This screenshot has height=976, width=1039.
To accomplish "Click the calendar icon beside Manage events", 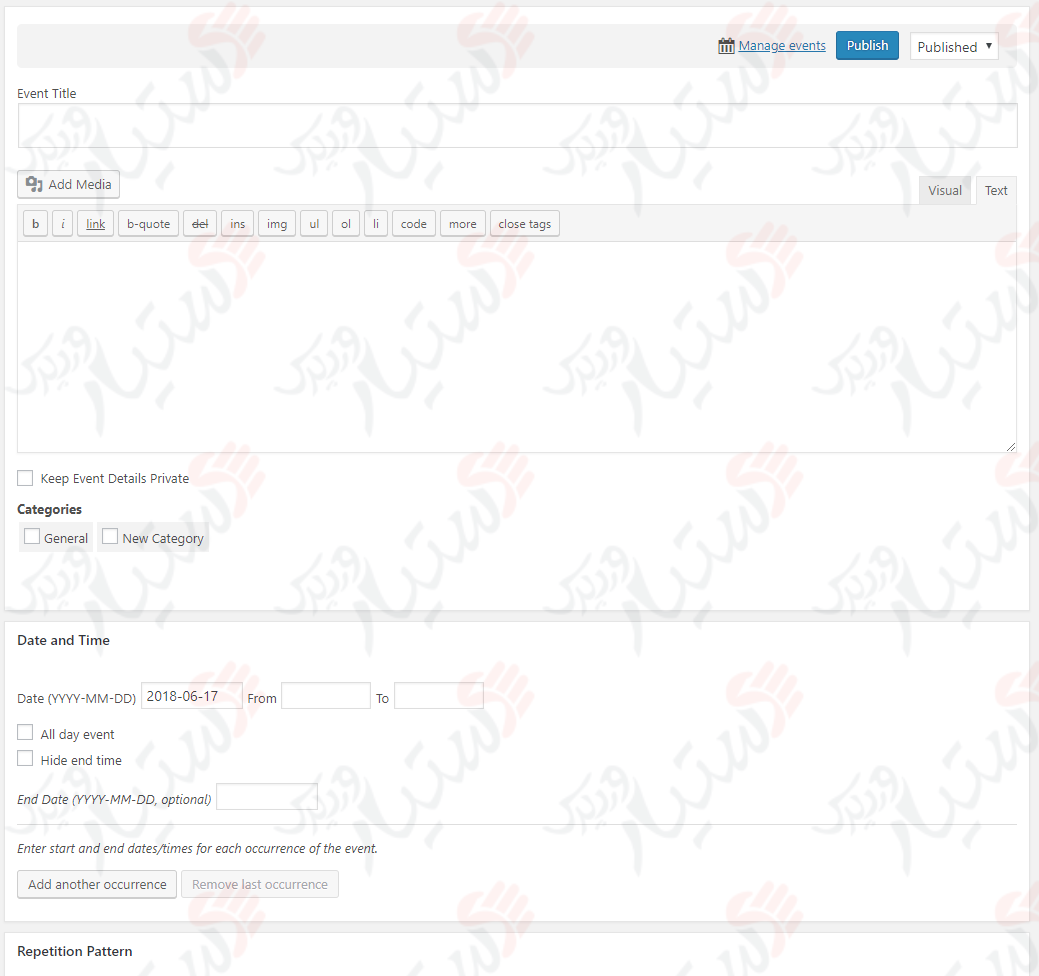I will (x=726, y=46).
